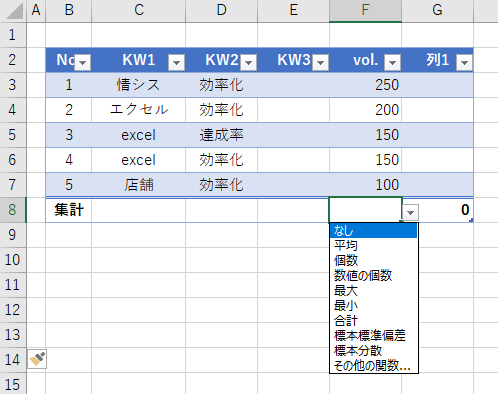Image resolution: width=498 pixels, height=394 pixels.
Task: Click the total row dropdown arrow in F8
Action: pyautogui.click(x=410, y=213)
